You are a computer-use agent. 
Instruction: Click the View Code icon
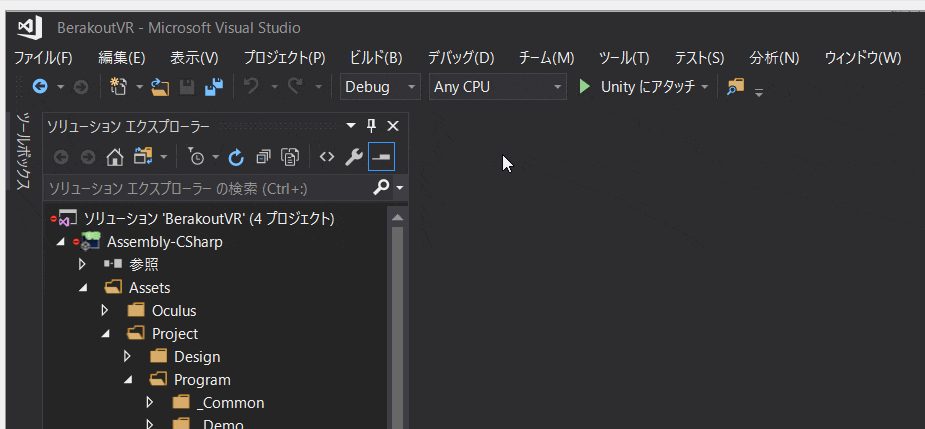pyautogui.click(x=326, y=157)
